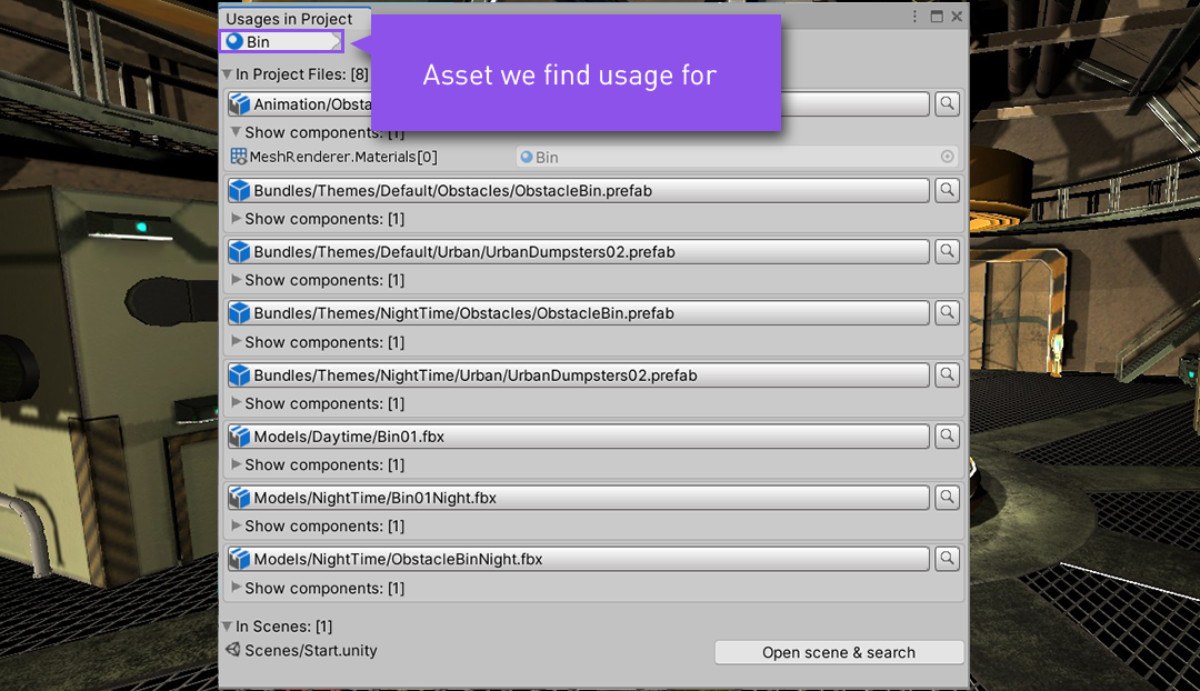This screenshot has width=1200, height=691.
Task: Click magnifier icon beside NightTime/Urban/UrbanDumpsters02.prefab
Action: coord(947,374)
